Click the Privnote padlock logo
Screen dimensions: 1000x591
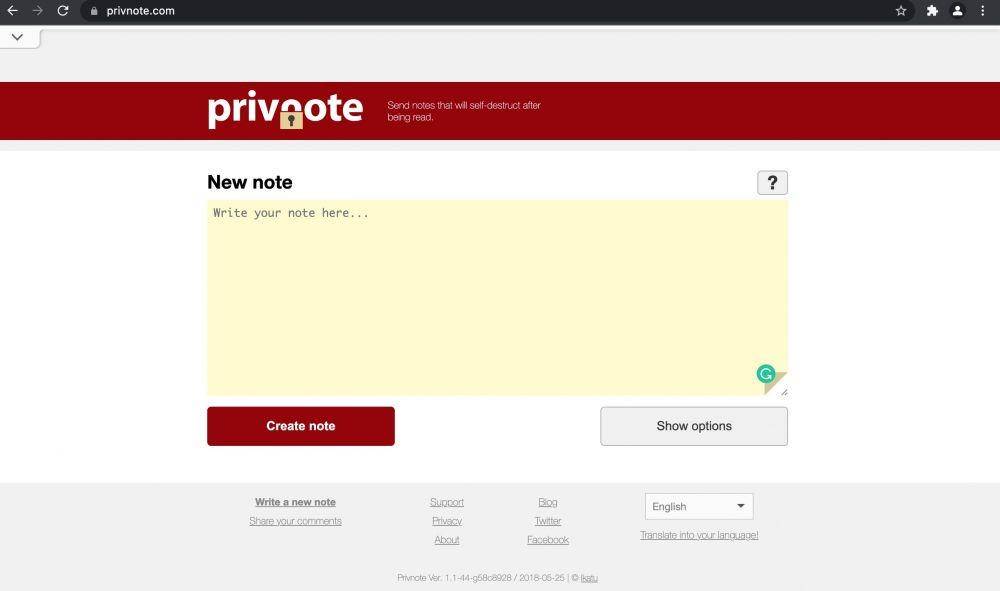[x=285, y=110]
